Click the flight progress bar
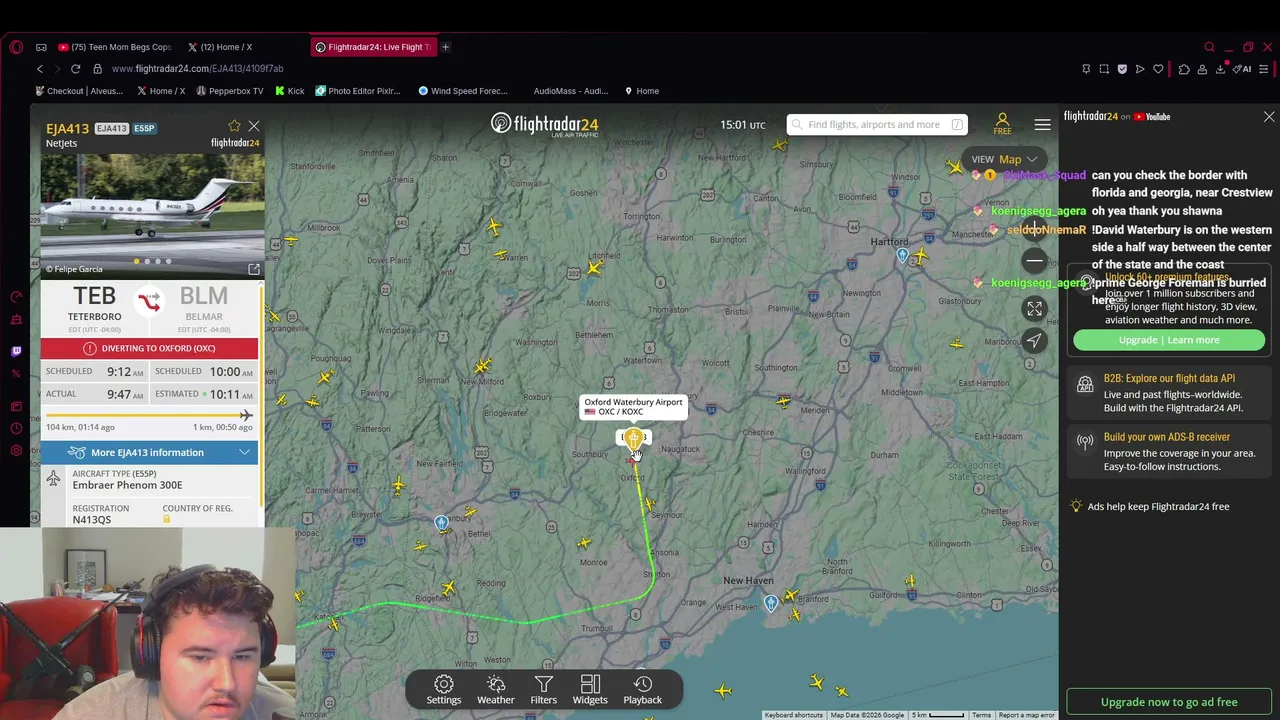Viewport: 1280px width, 720px height. tap(149, 415)
